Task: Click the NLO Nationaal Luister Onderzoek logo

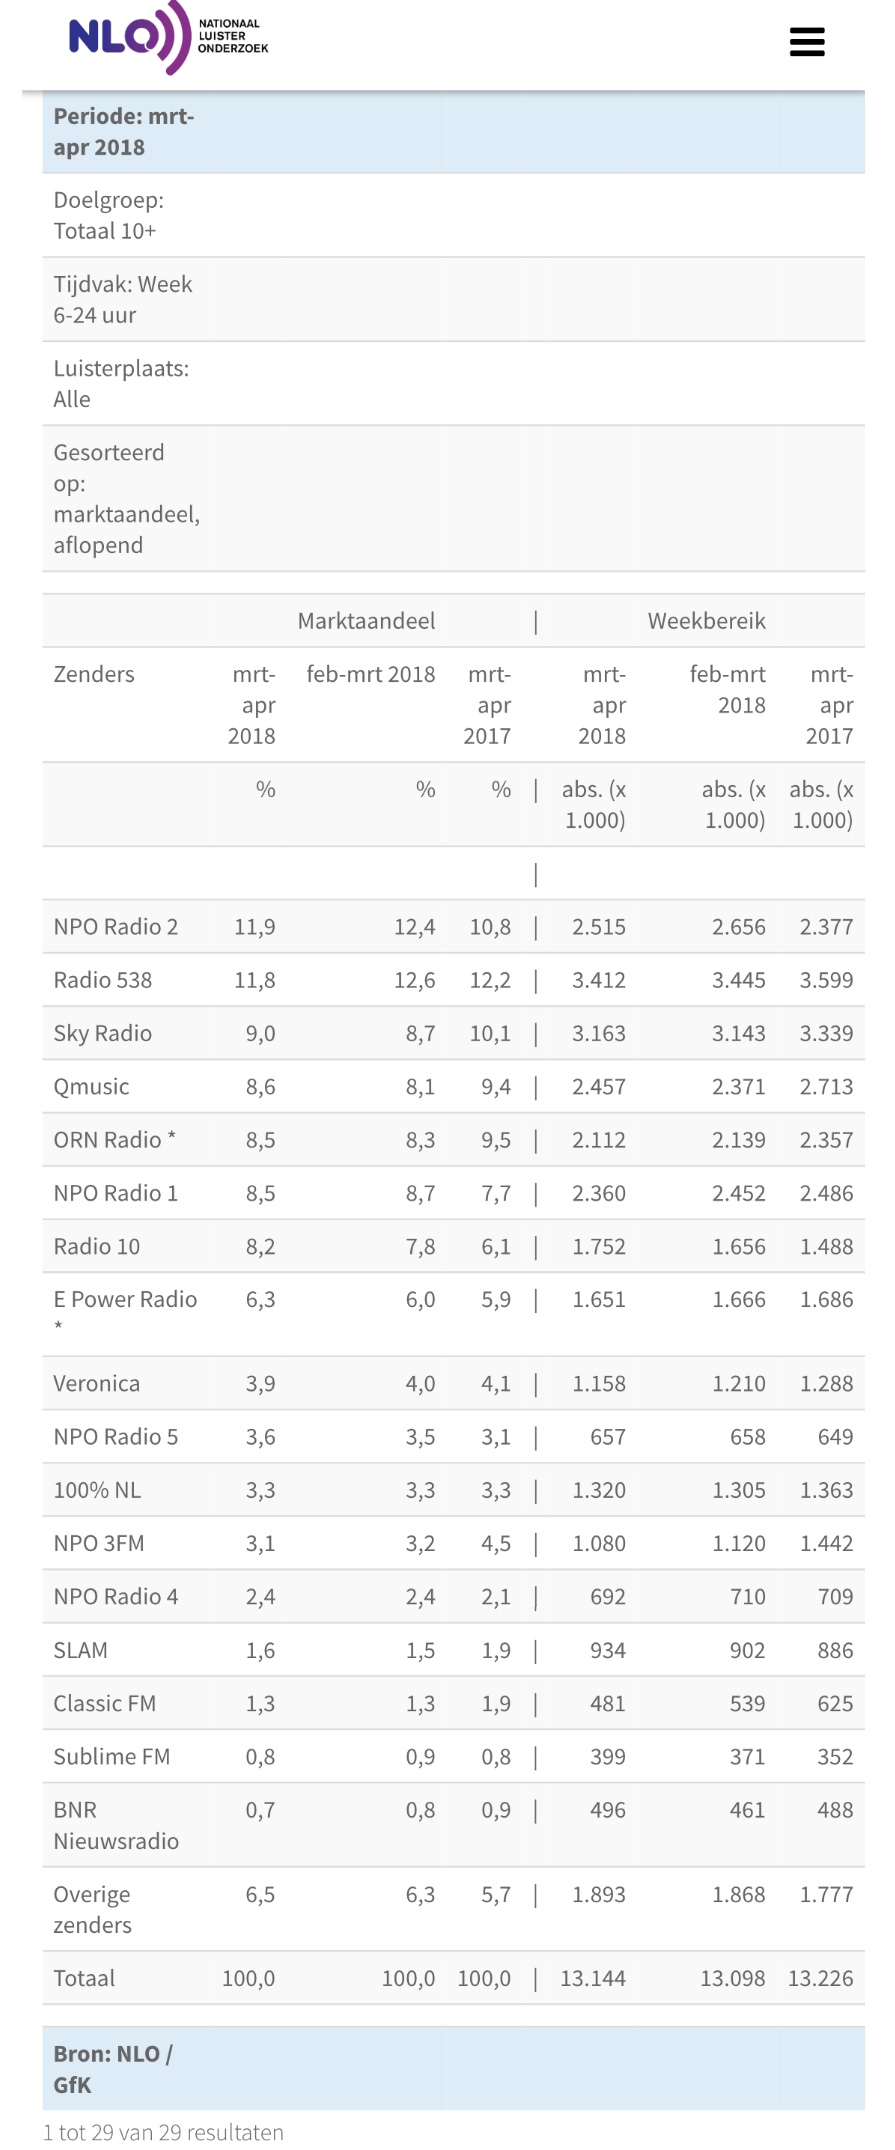Action: pos(169,38)
